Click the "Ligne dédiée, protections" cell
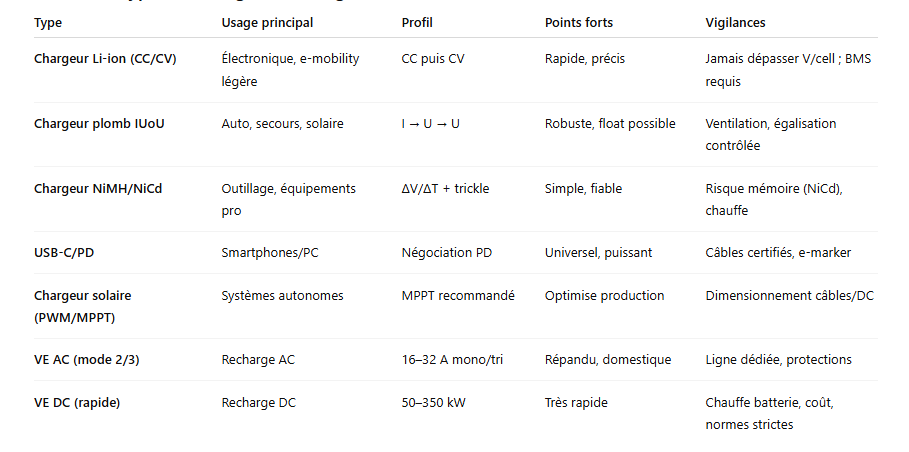 (x=778, y=360)
